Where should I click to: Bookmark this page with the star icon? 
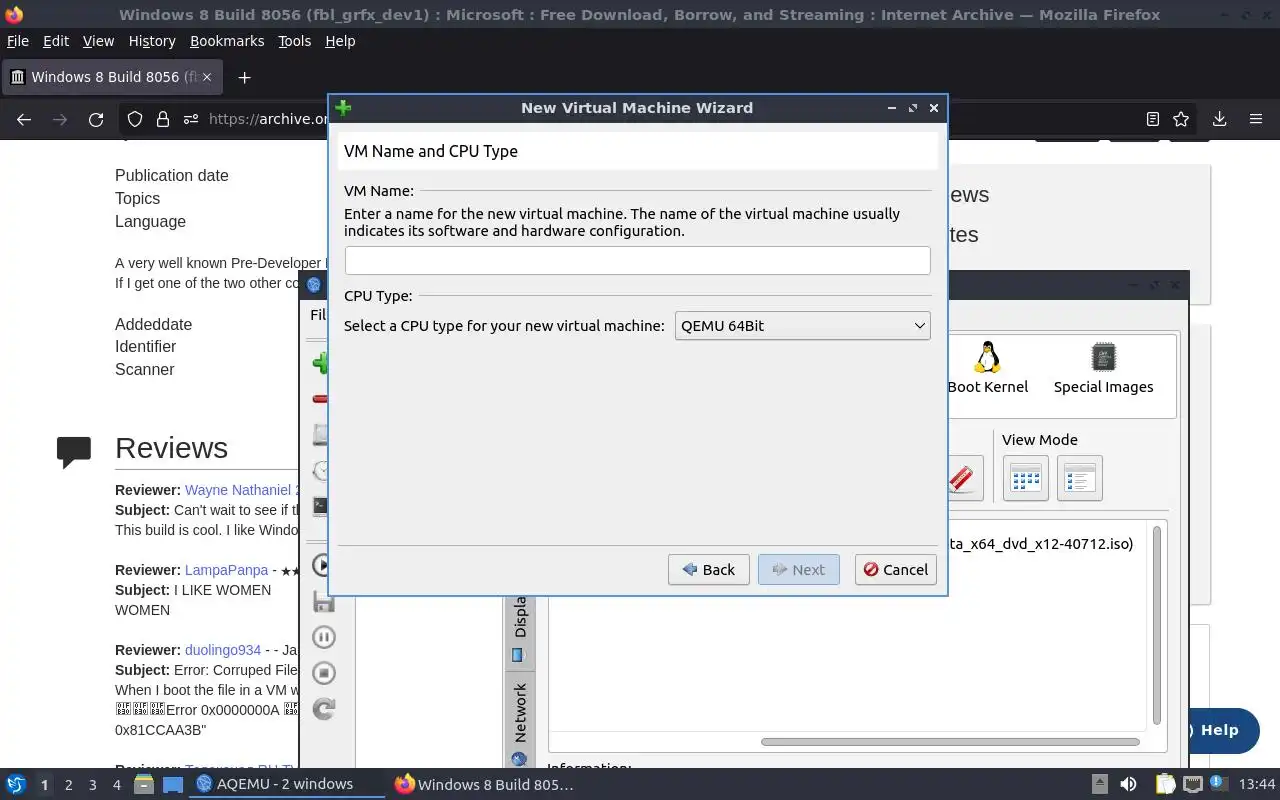tap(1181, 119)
